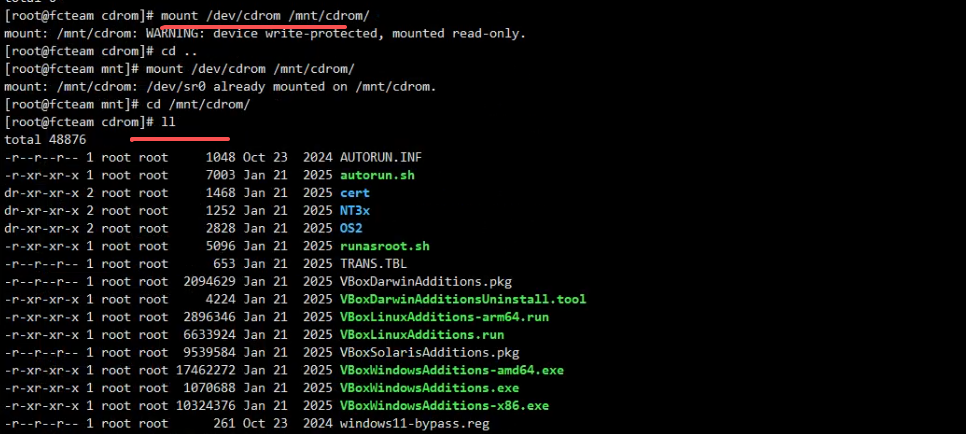Click the 'cd ..' command
Image resolution: width=966 pixels, height=434 pixels.
(x=179, y=51)
